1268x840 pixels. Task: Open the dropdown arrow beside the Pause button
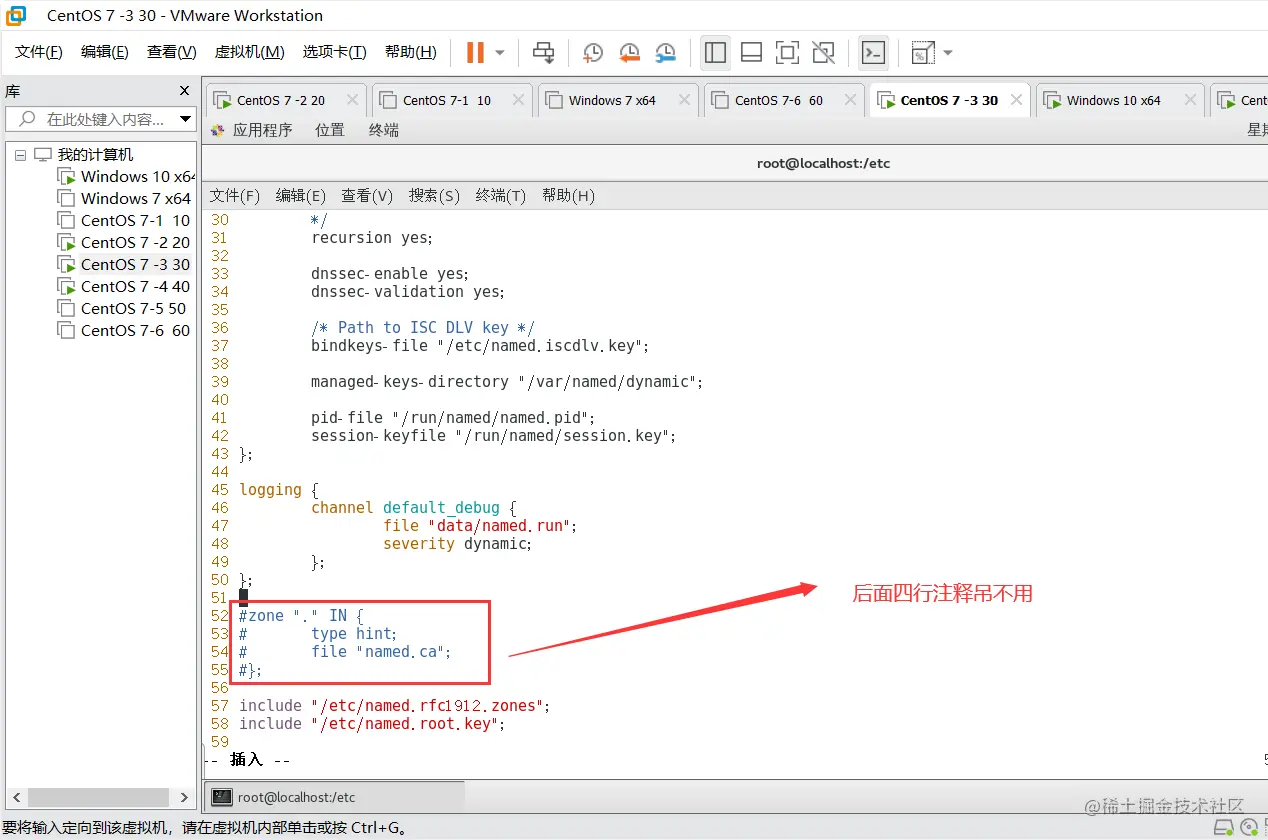tap(500, 53)
